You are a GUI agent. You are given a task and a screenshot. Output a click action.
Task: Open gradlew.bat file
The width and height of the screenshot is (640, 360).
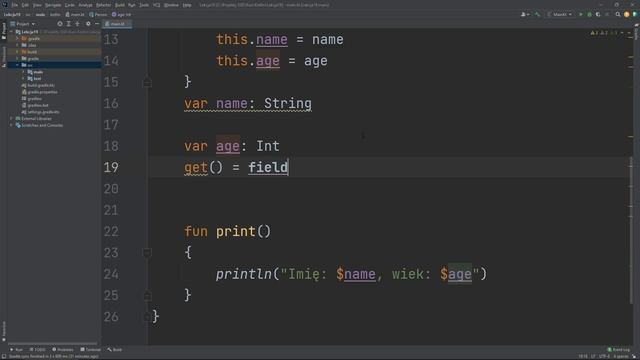35,105
